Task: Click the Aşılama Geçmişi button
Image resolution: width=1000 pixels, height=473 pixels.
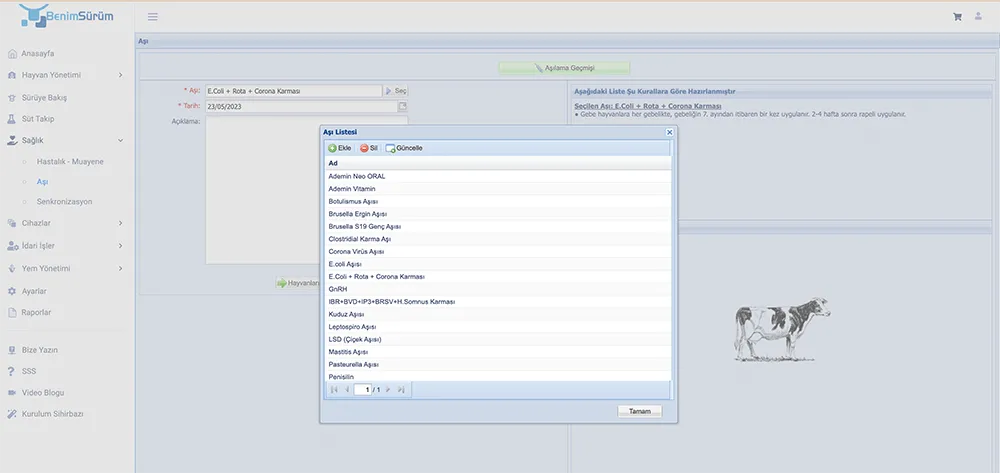Action: pos(565,68)
